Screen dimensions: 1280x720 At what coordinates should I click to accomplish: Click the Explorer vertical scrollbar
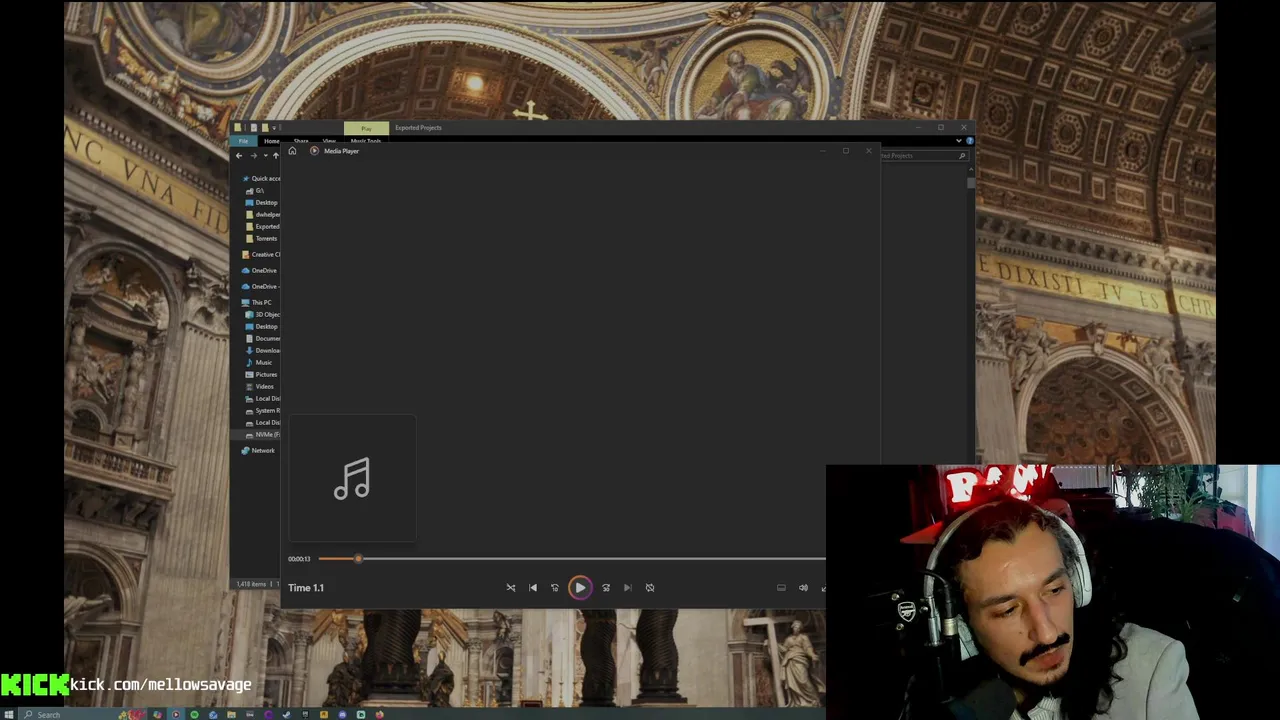(971, 184)
